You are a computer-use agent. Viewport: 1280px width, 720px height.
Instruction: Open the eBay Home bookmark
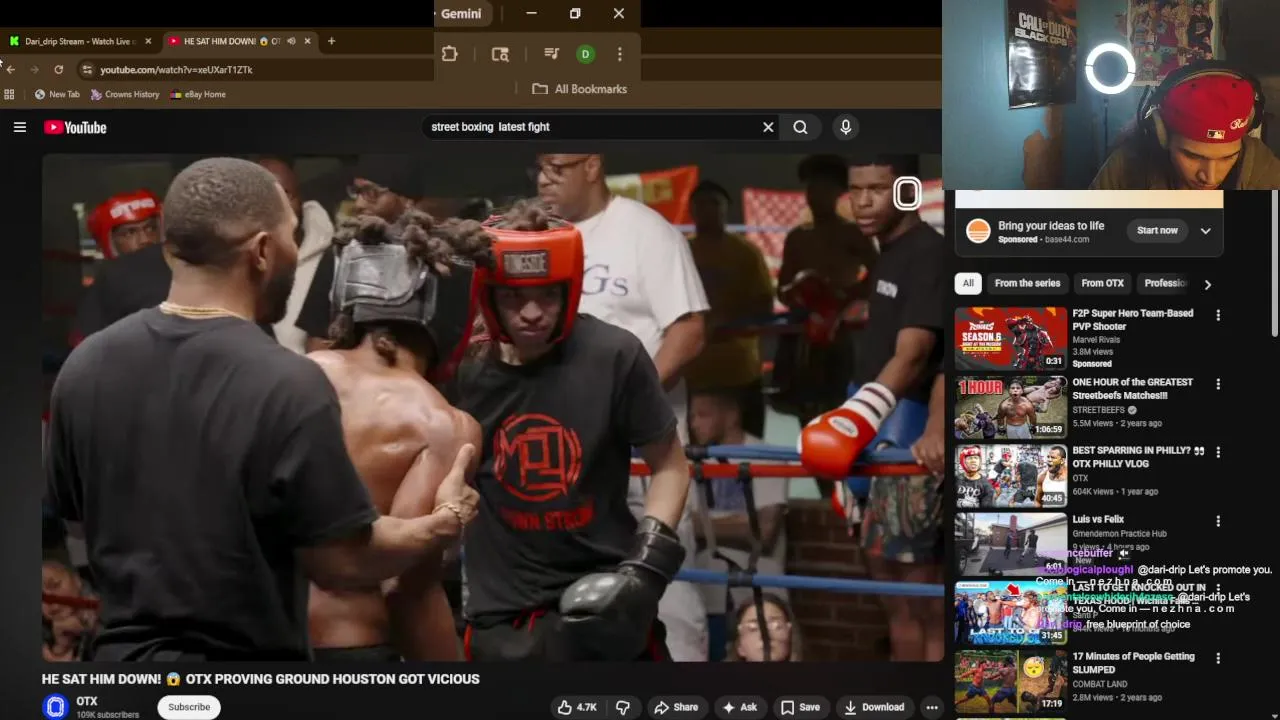198,94
